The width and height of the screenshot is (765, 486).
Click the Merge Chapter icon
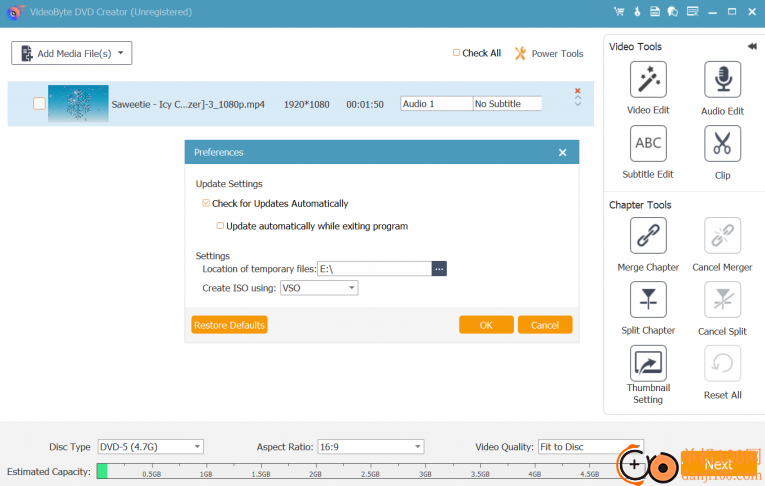tap(648, 236)
